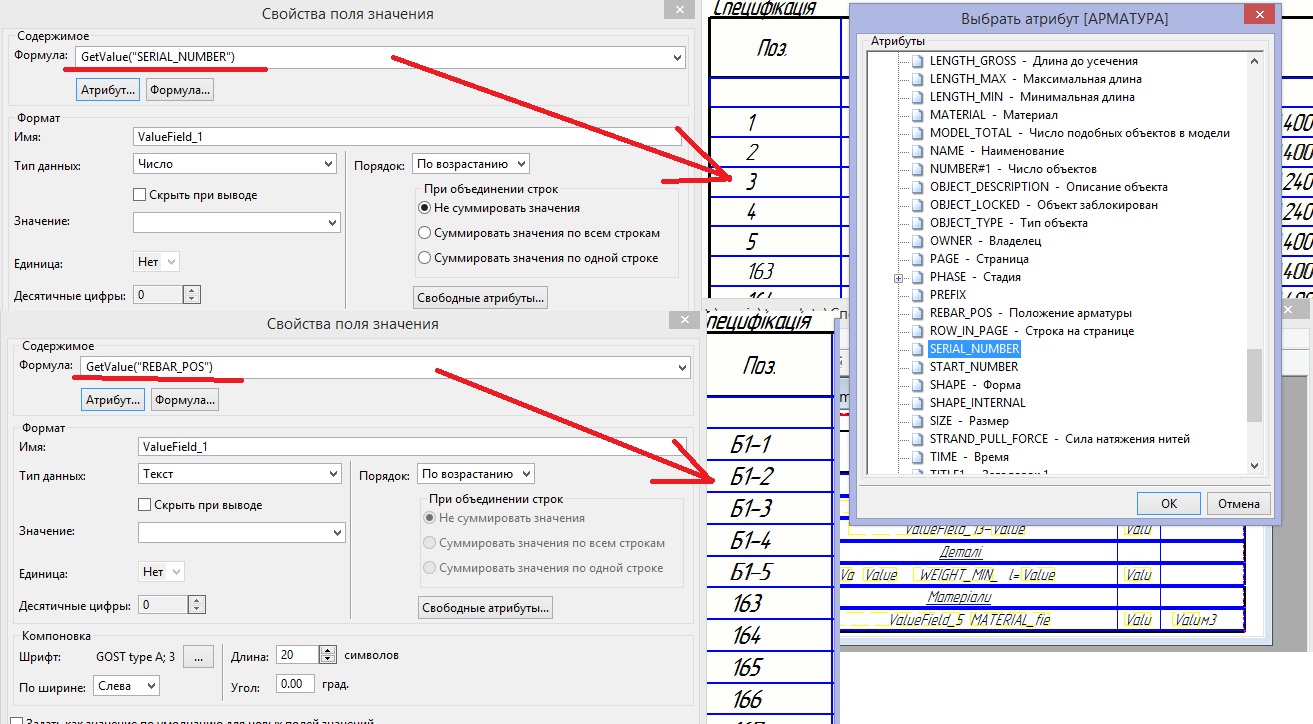Viewport: 1313px width, 724px height.
Task: Open 'Тип данных' dropdown showing Число
Action: coord(236,164)
